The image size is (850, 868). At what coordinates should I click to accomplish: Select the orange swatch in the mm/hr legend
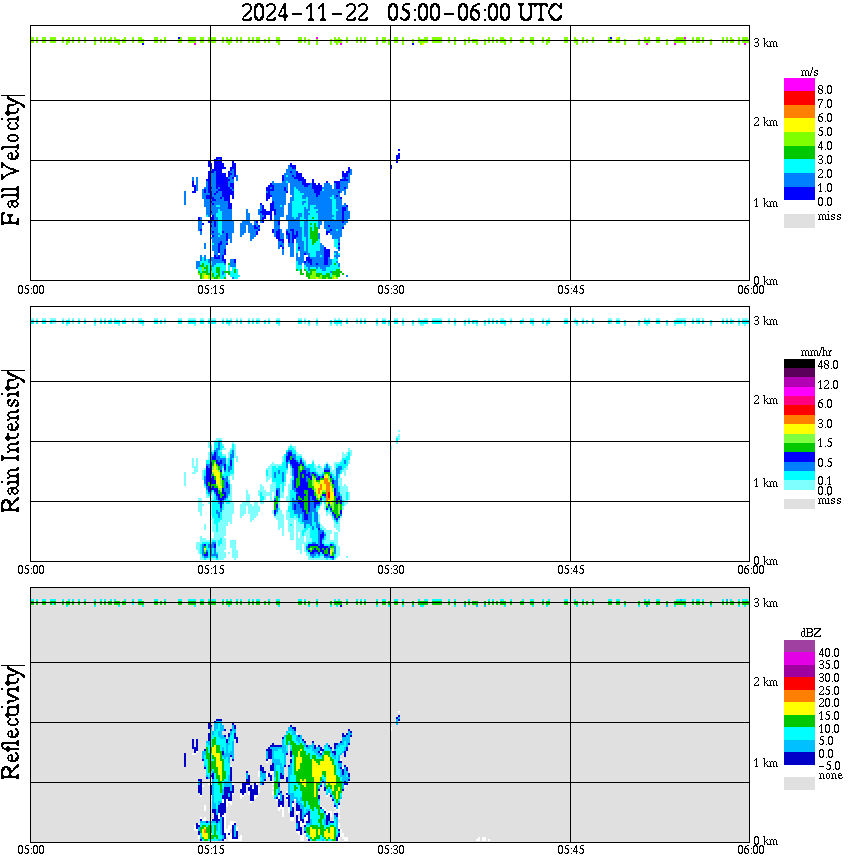pyautogui.click(x=799, y=419)
